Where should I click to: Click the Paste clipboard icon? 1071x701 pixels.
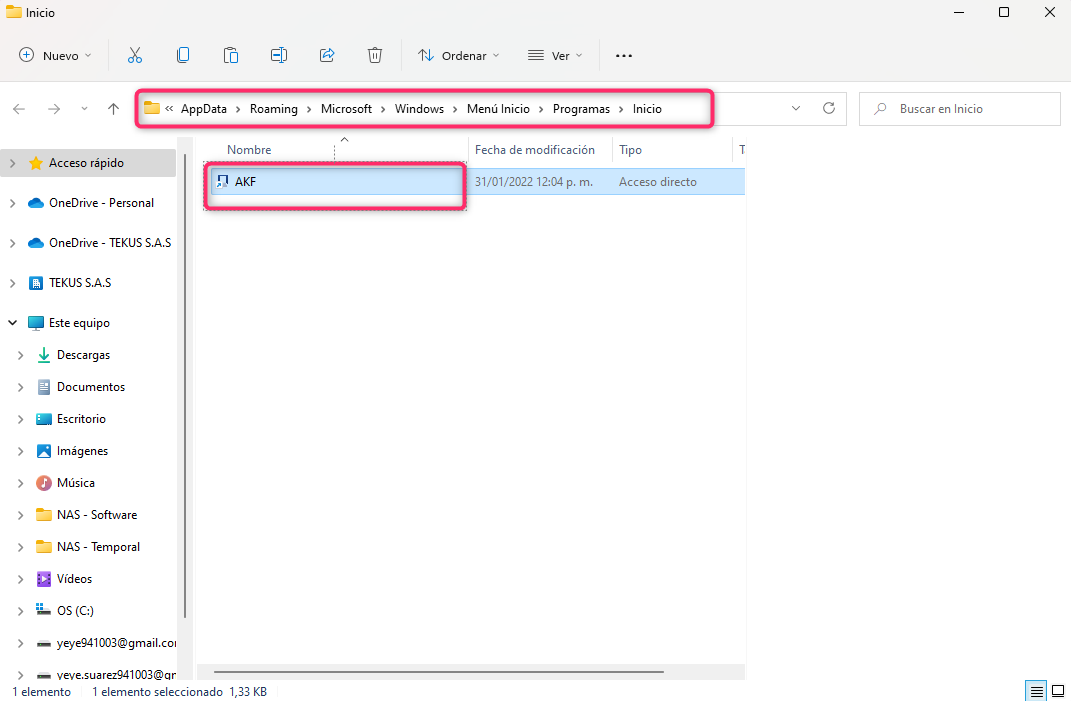coord(231,56)
